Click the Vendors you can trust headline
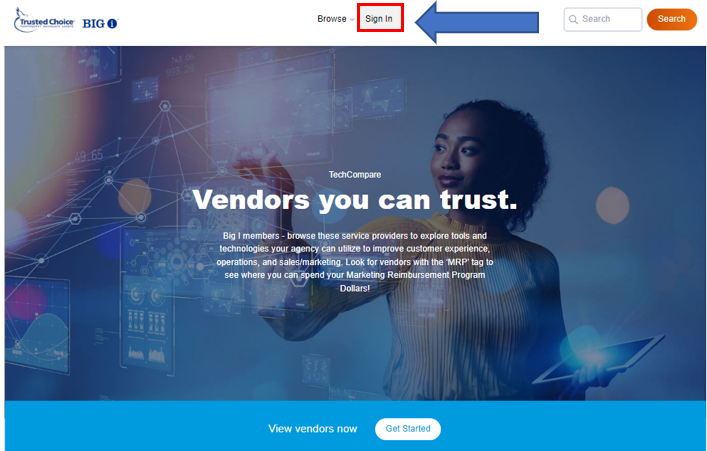 pos(355,199)
